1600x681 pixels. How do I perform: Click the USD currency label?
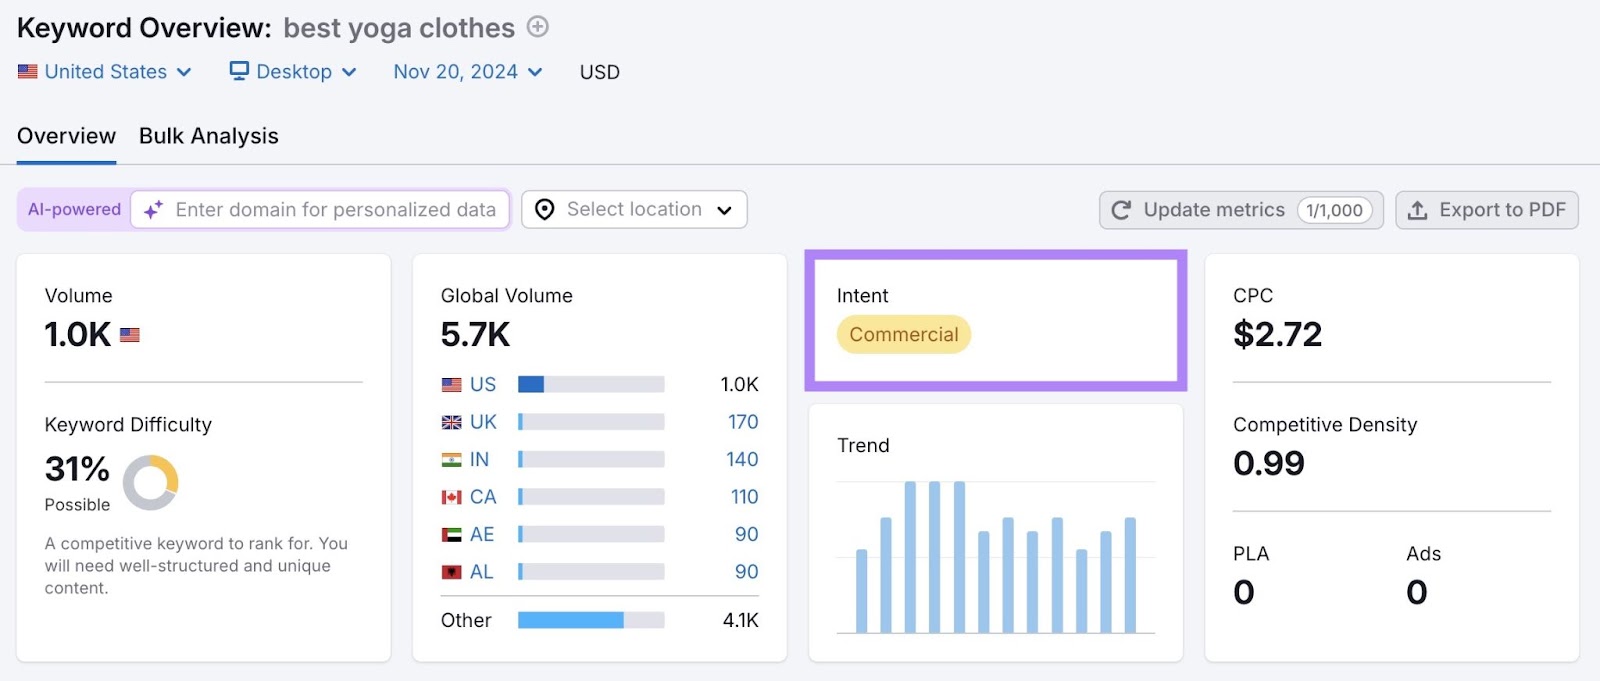pyautogui.click(x=600, y=73)
